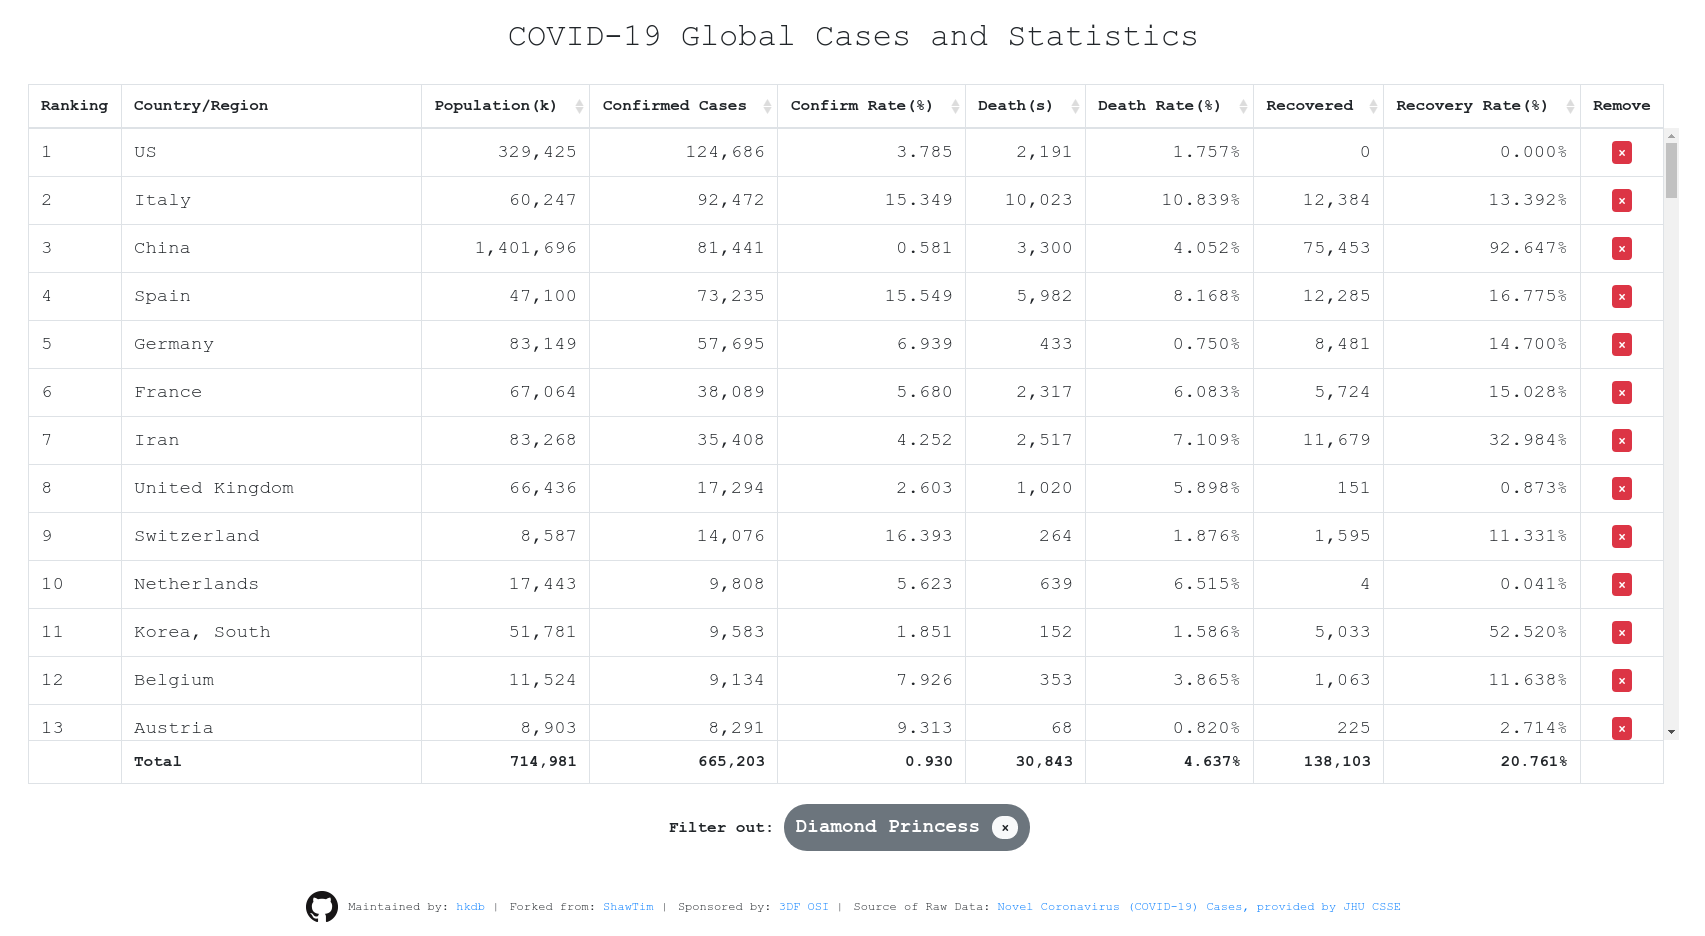Click the scrollbar down arrow
This screenshot has height=936, width=1705.
[x=1671, y=732]
